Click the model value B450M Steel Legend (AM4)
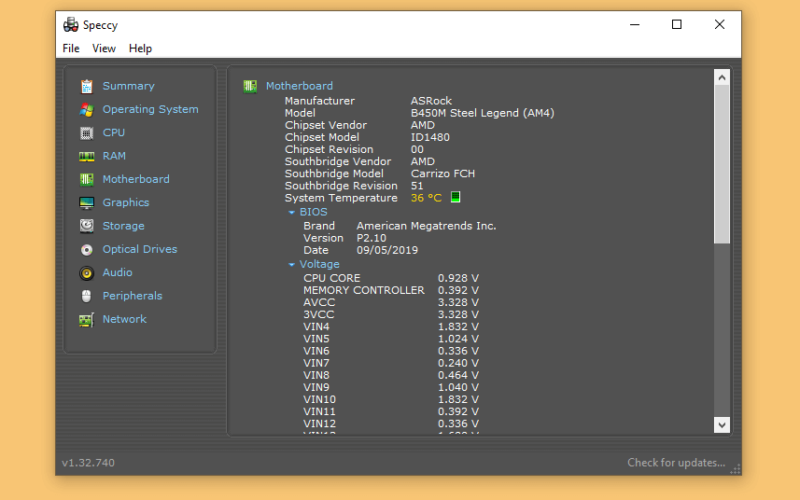 (x=483, y=113)
